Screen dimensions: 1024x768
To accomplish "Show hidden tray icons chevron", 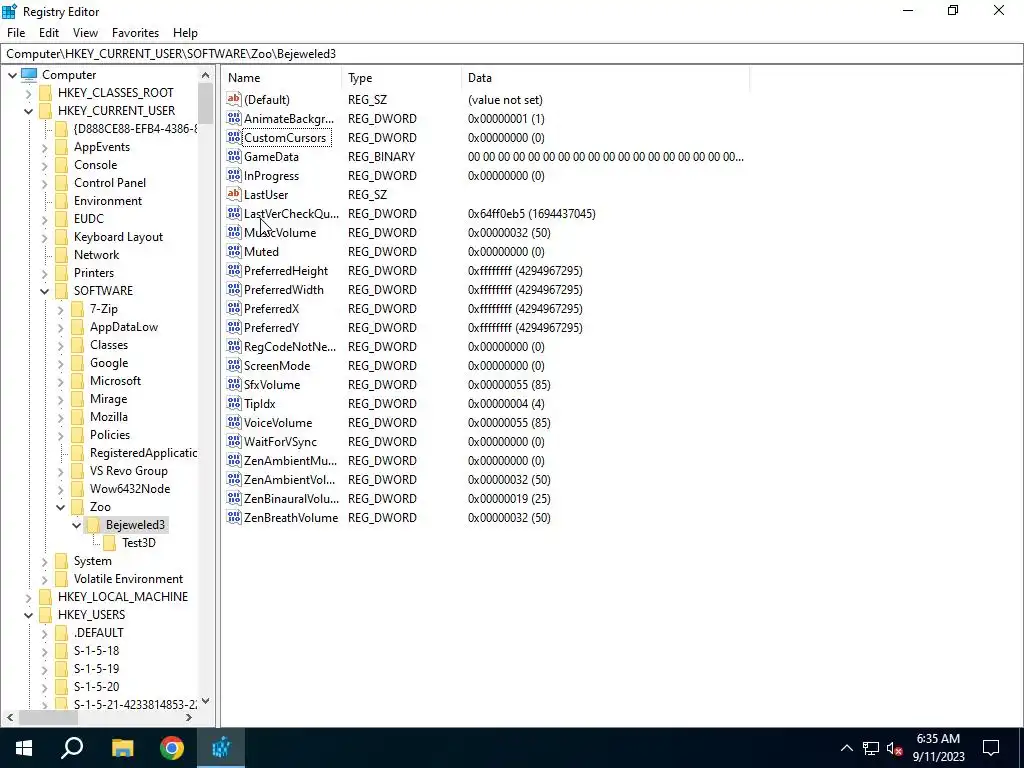I will [x=846, y=748].
